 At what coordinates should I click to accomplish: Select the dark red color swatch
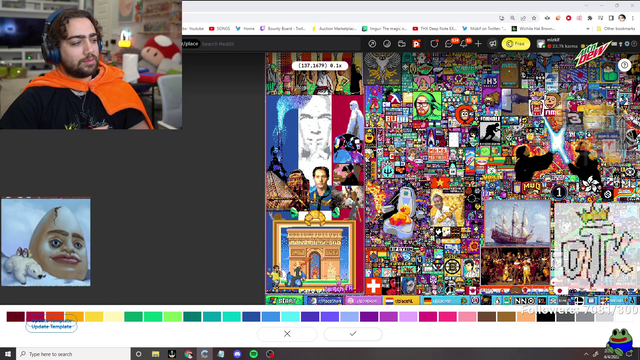coord(16,316)
